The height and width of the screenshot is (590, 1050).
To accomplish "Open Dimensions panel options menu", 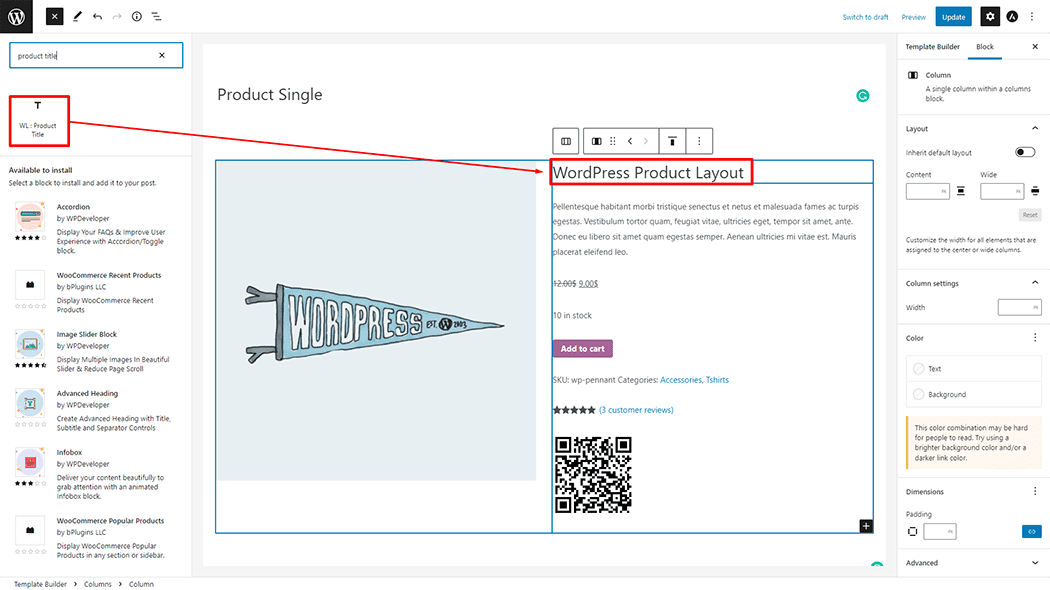I will pos(1035,492).
